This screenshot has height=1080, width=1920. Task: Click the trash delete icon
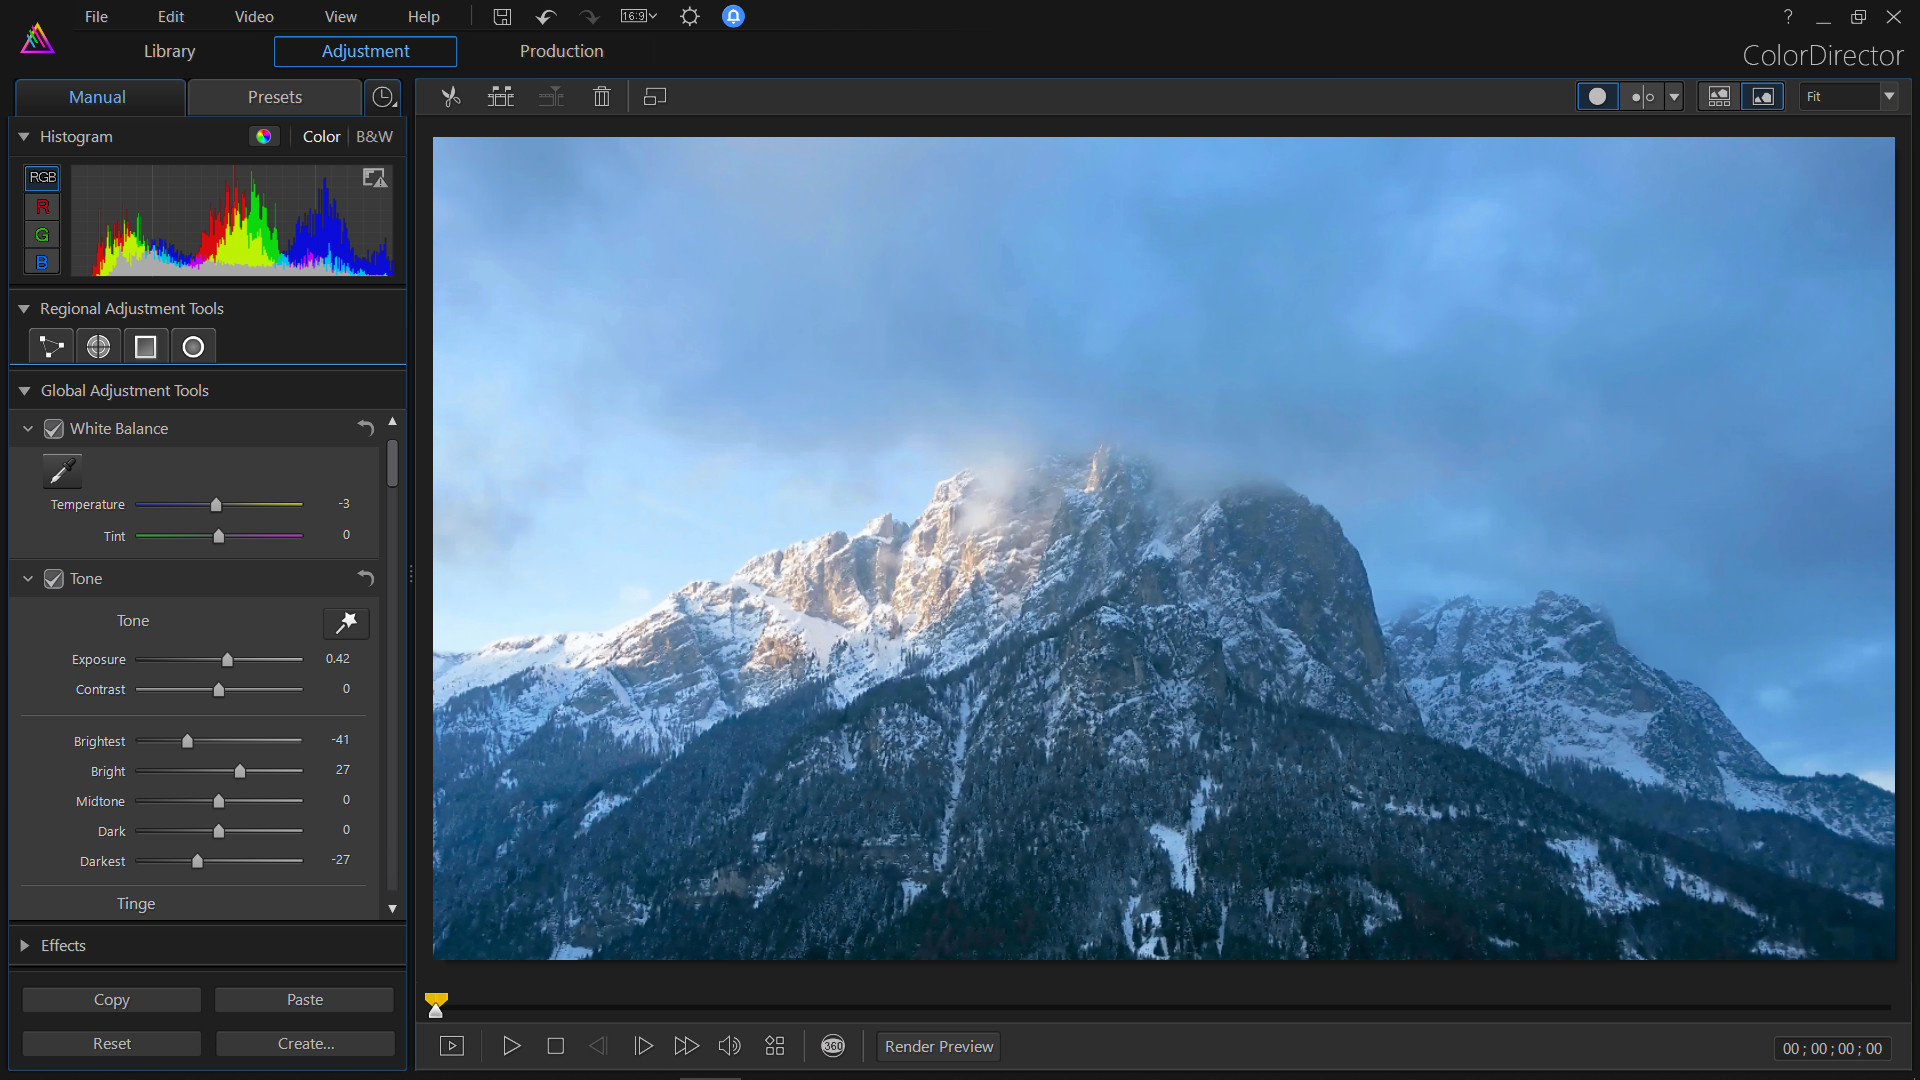pos(601,96)
